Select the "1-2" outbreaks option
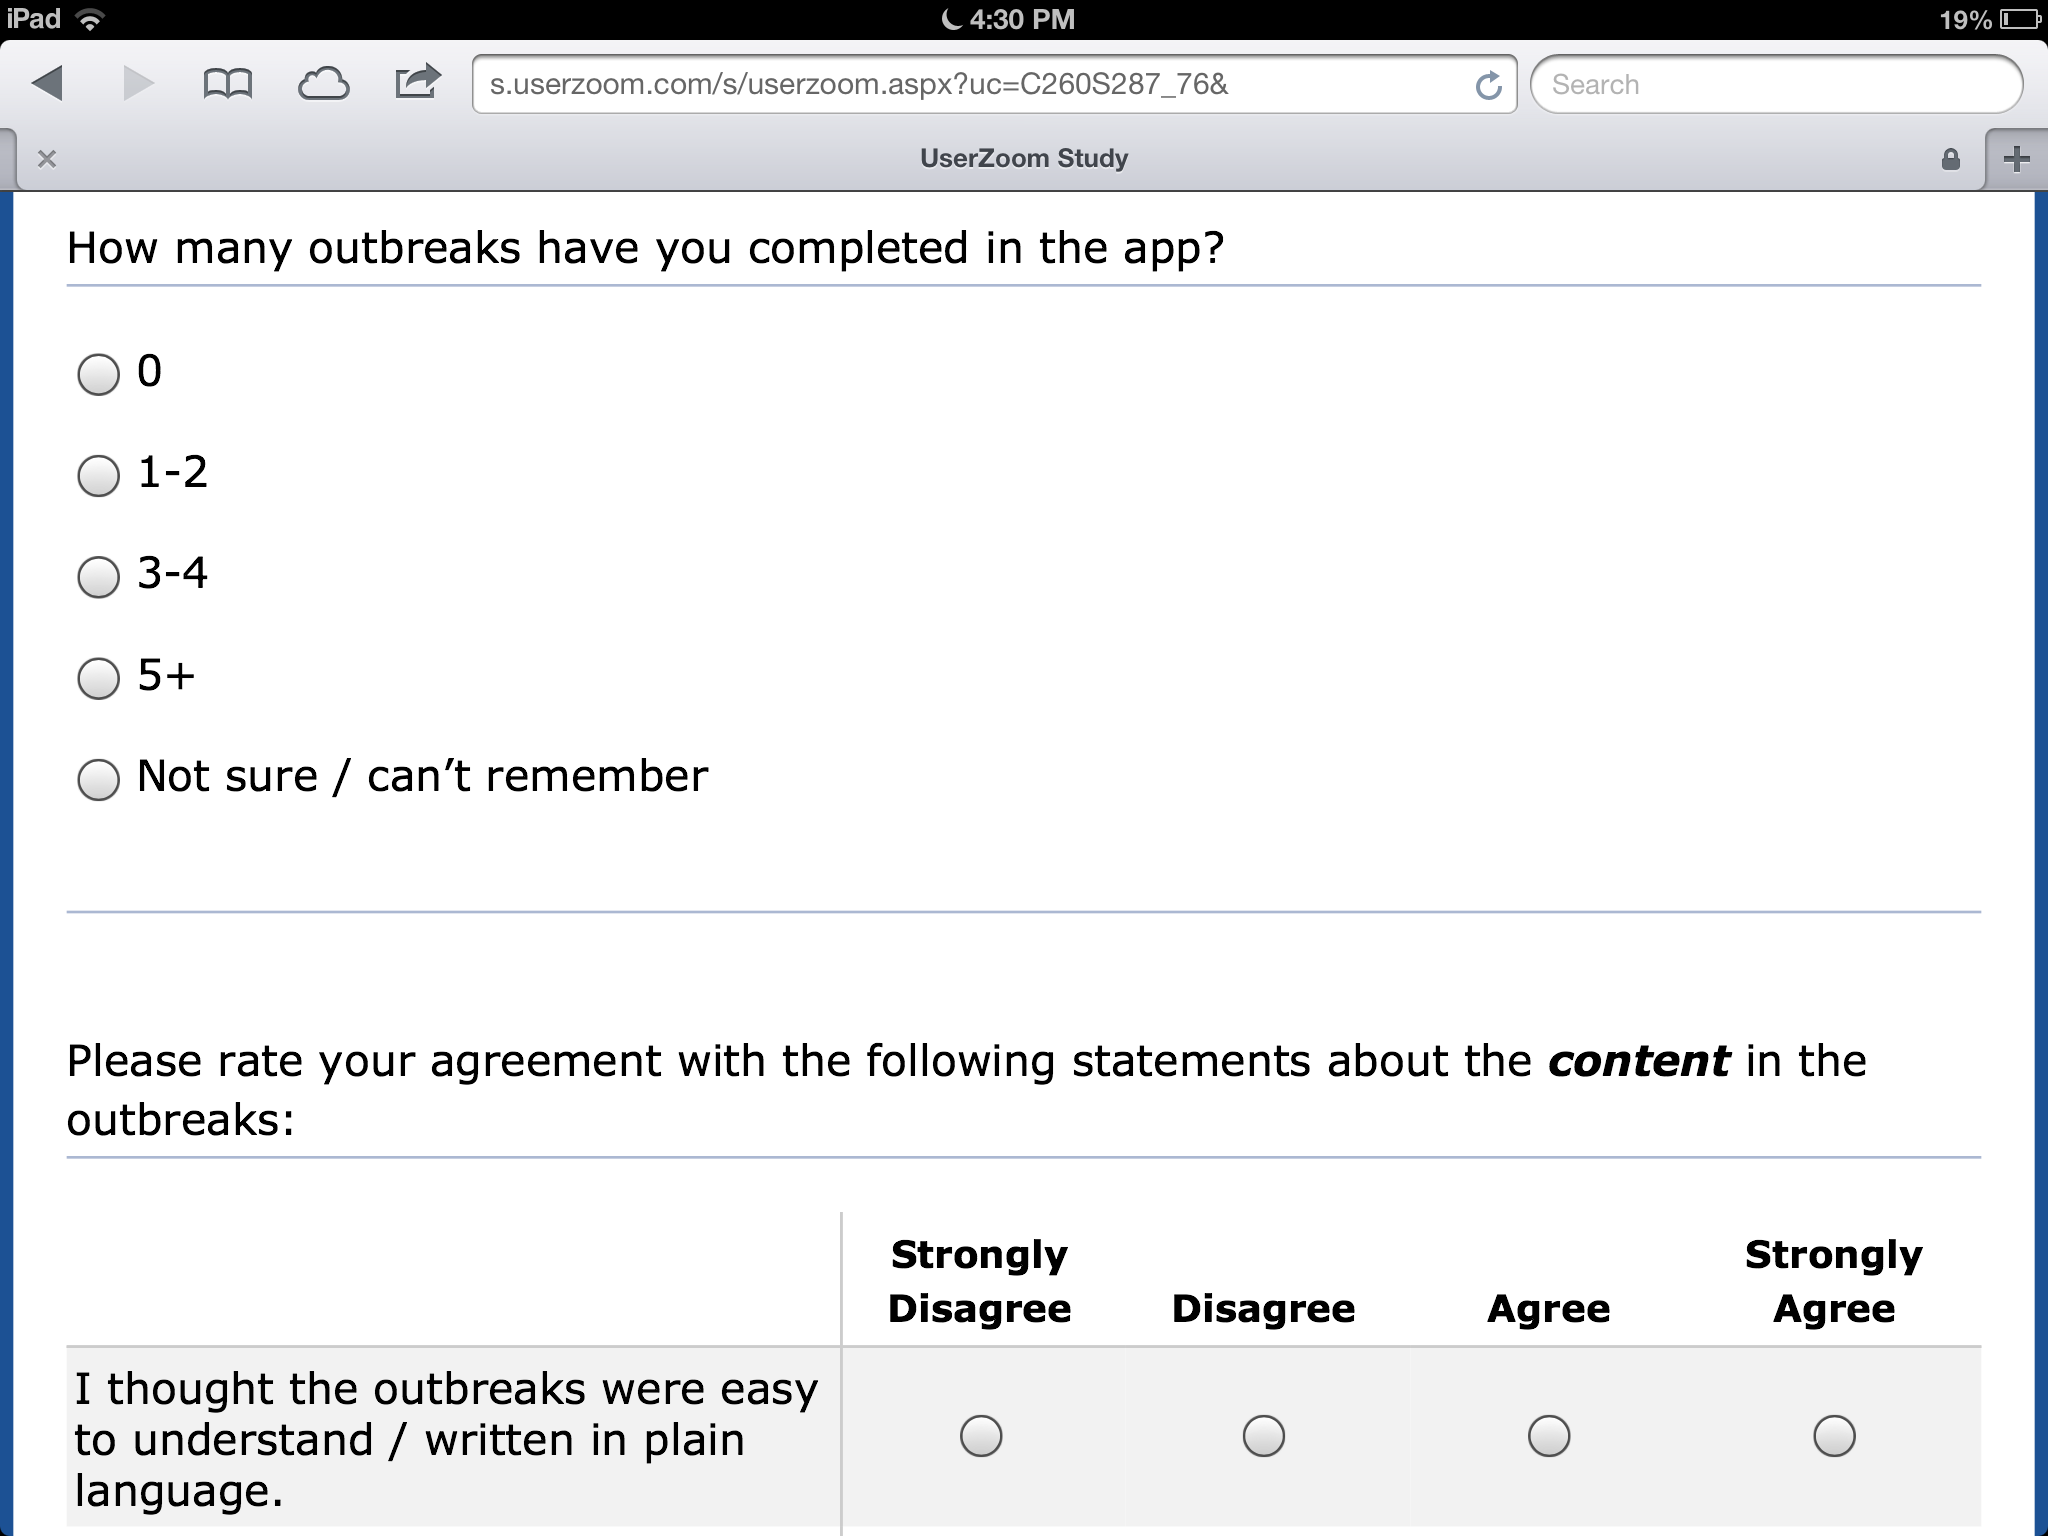The width and height of the screenshot is (2048, 1536). point(98,476)
